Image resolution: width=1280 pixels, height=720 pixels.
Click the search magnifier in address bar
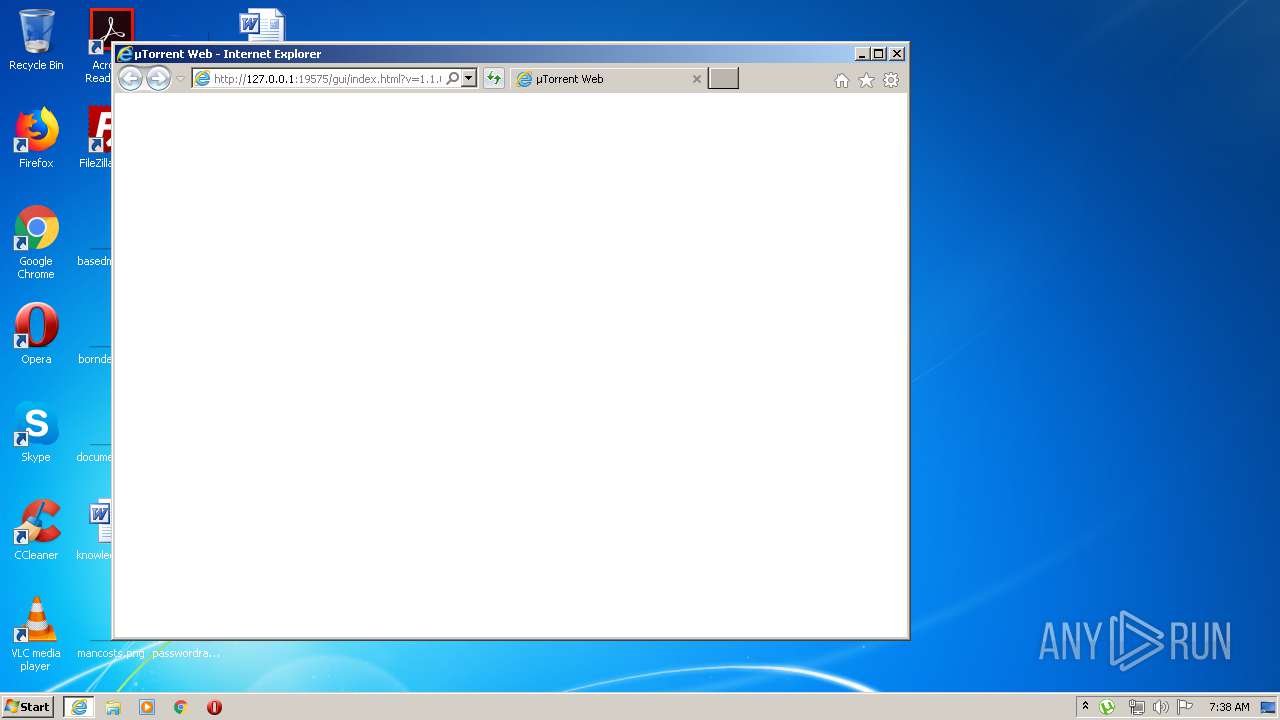click(x=452, y=79)
